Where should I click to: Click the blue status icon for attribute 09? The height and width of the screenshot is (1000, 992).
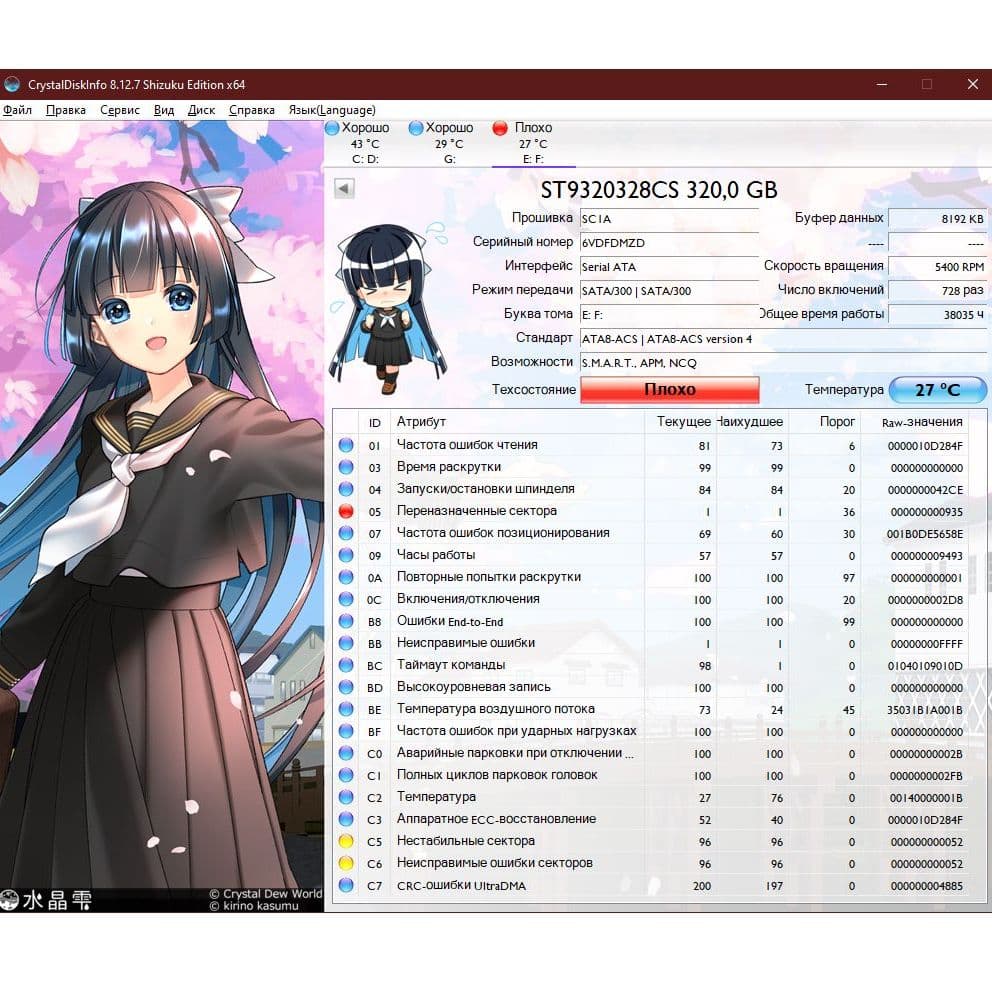coord(346,555)
